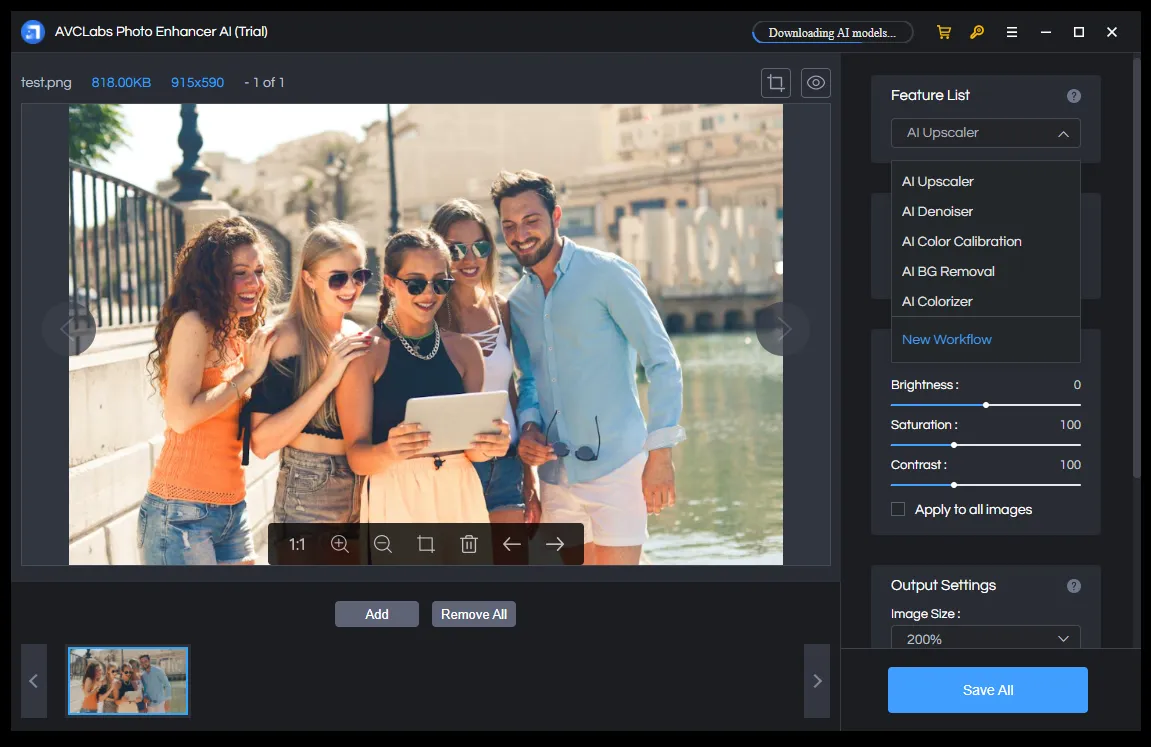Select AI Denoiser from the feature menu

pos(937,211)
